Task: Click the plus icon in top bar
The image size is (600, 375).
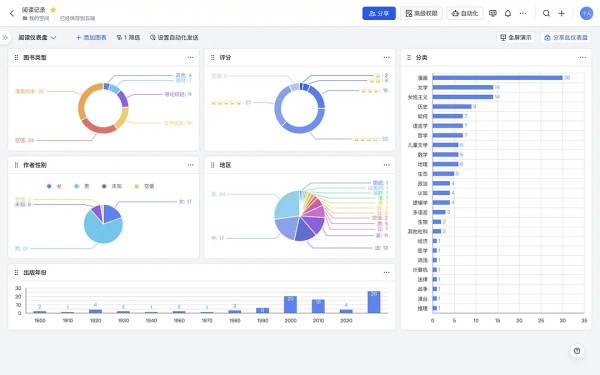Action: (561, 13)
